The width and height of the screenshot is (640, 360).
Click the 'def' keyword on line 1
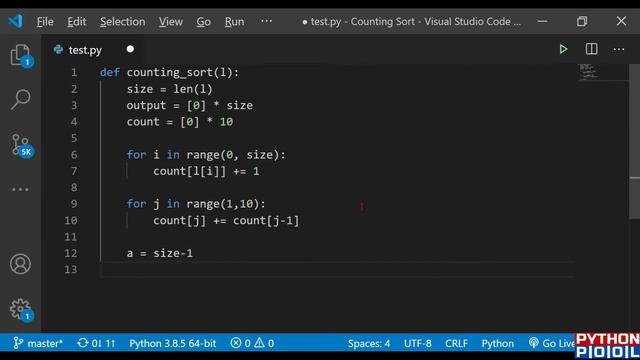click(x=110, y=72)
